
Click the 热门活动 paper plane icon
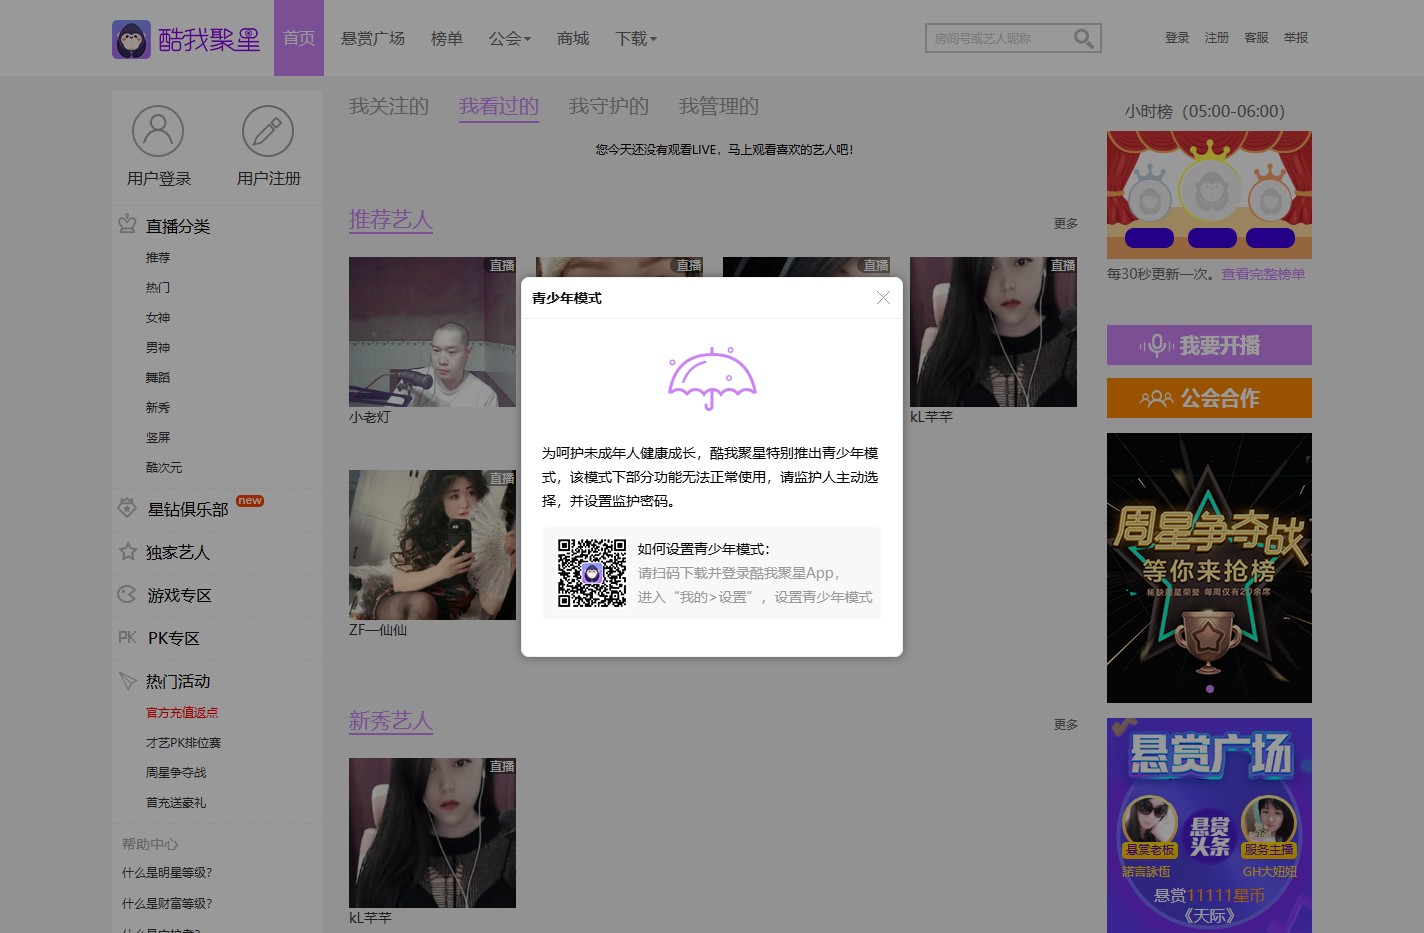tap(127, 680)
